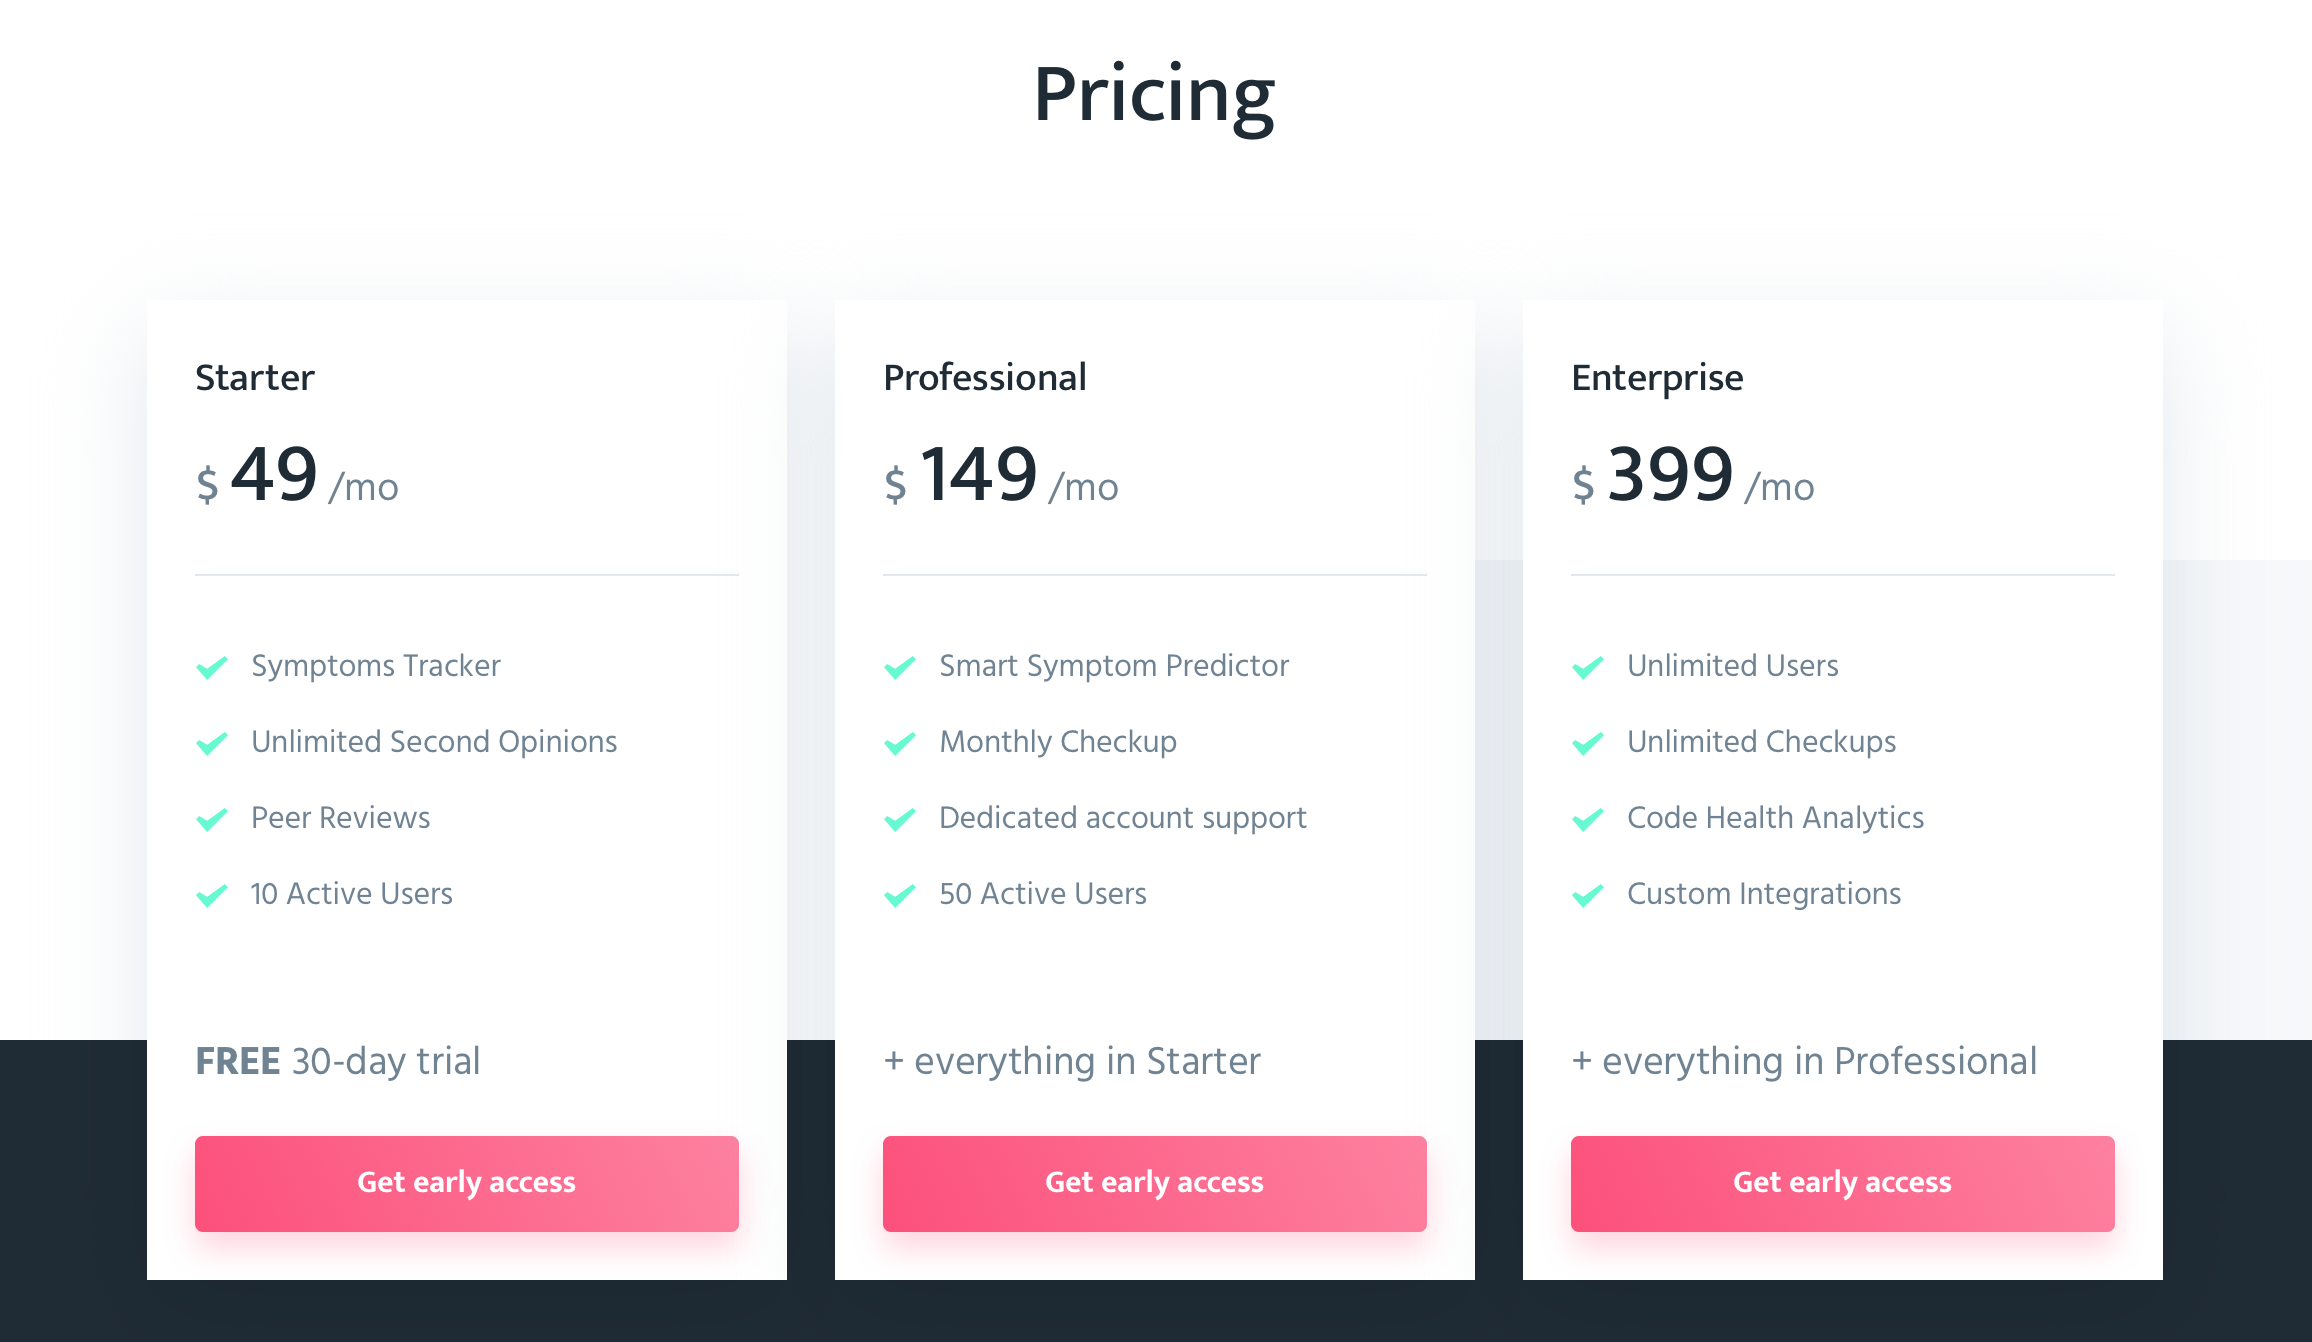Click the checkmark beside 10 Active Users
Image resolution: width=2312 pixels, height=1342 pixels.
(x=212, y=895)
